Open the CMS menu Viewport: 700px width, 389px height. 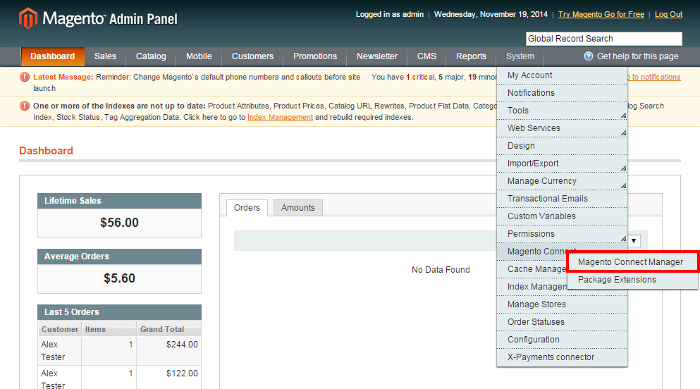coord(427,56)
